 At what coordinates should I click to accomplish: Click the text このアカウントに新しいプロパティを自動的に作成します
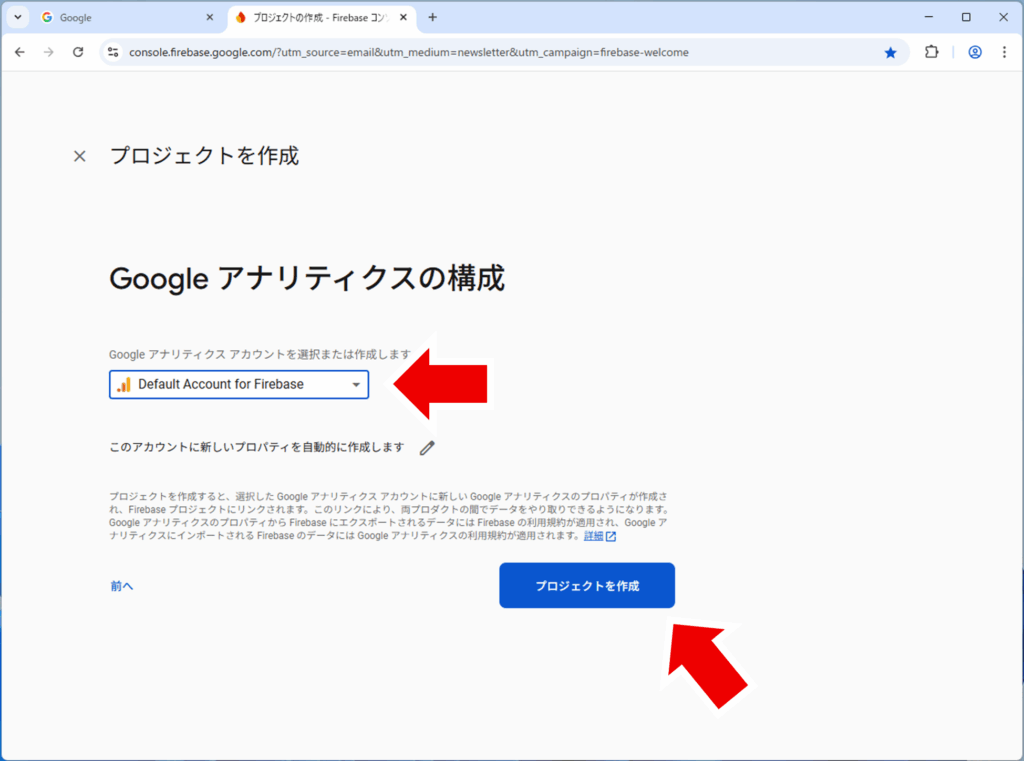point(257,447)
